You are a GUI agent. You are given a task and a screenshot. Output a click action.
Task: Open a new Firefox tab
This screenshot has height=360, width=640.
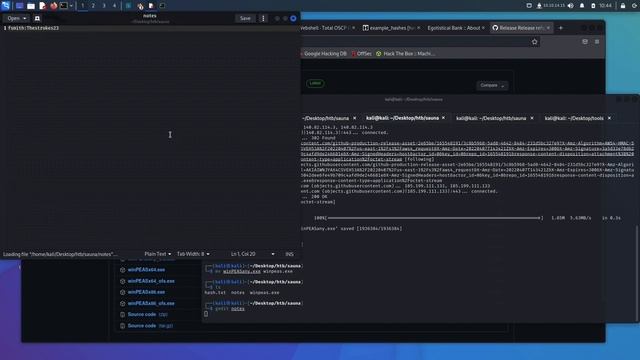click(x=561, y=28)
